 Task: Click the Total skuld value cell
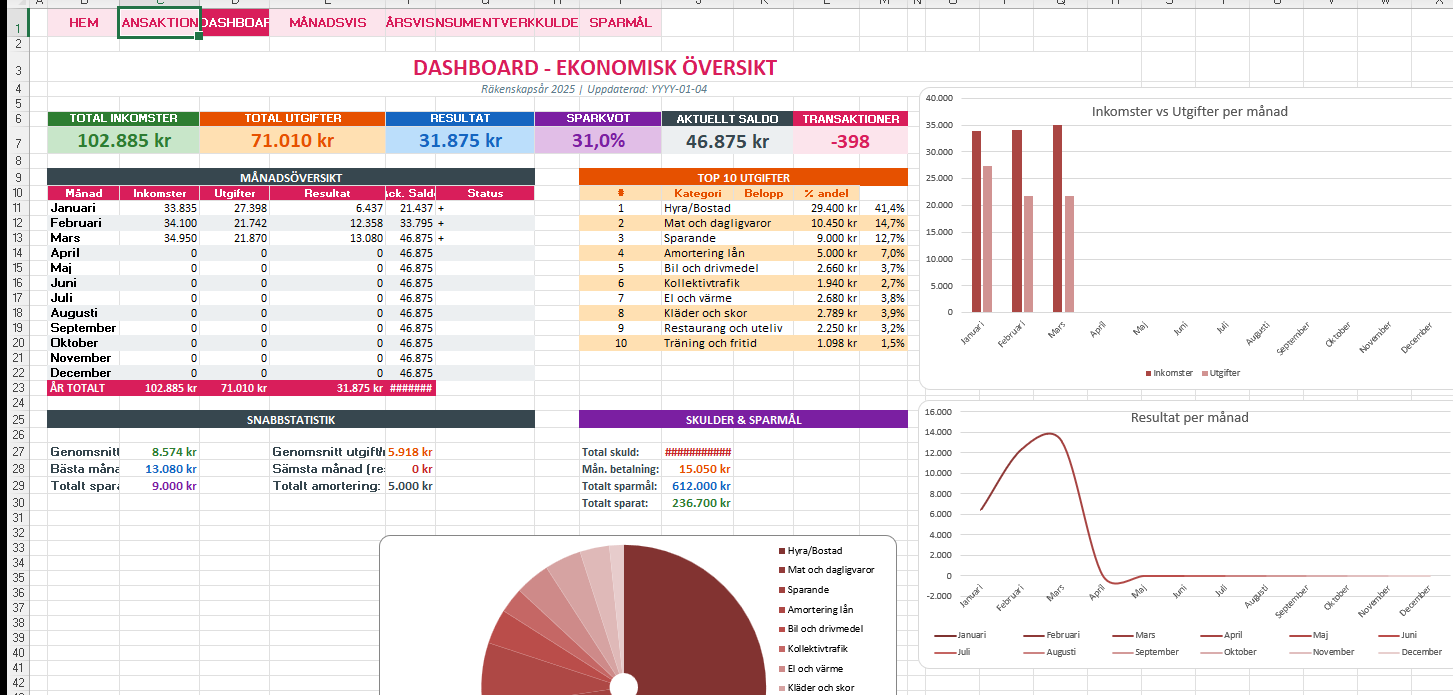click(697, 452)
